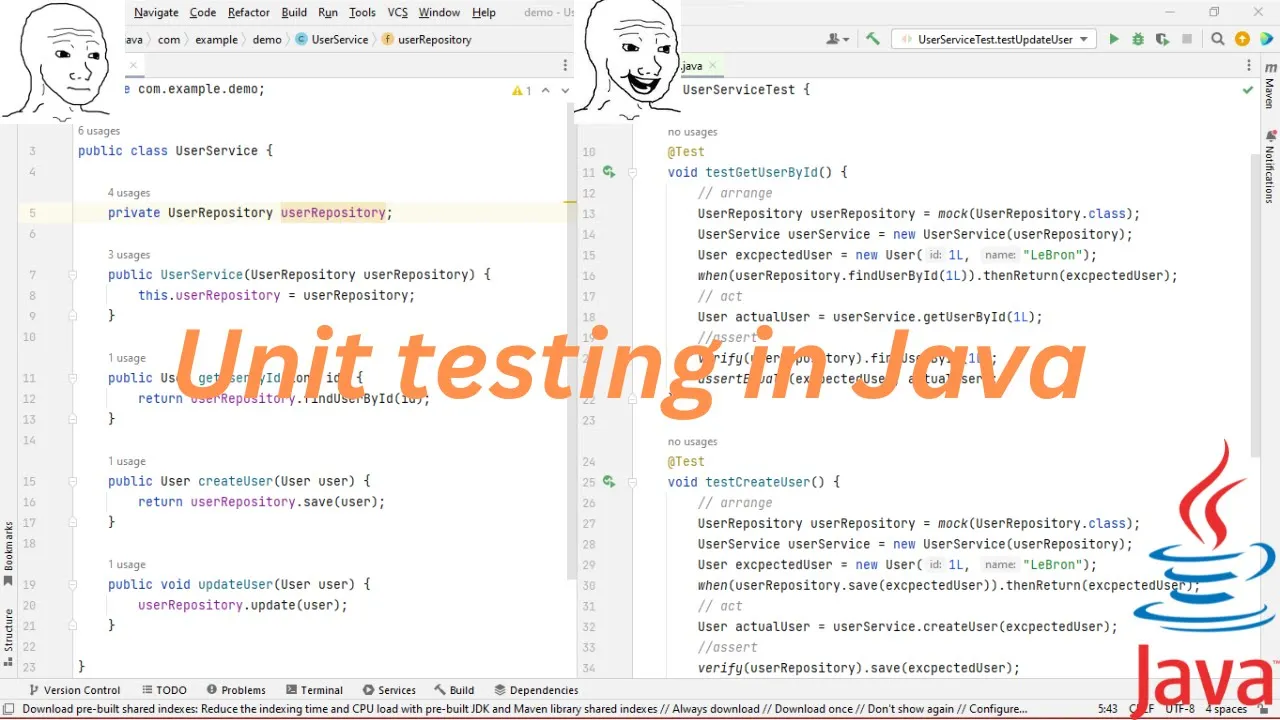1280x720 pixels.
Task: Open the Build tool window
Action: tap(454, 690)
